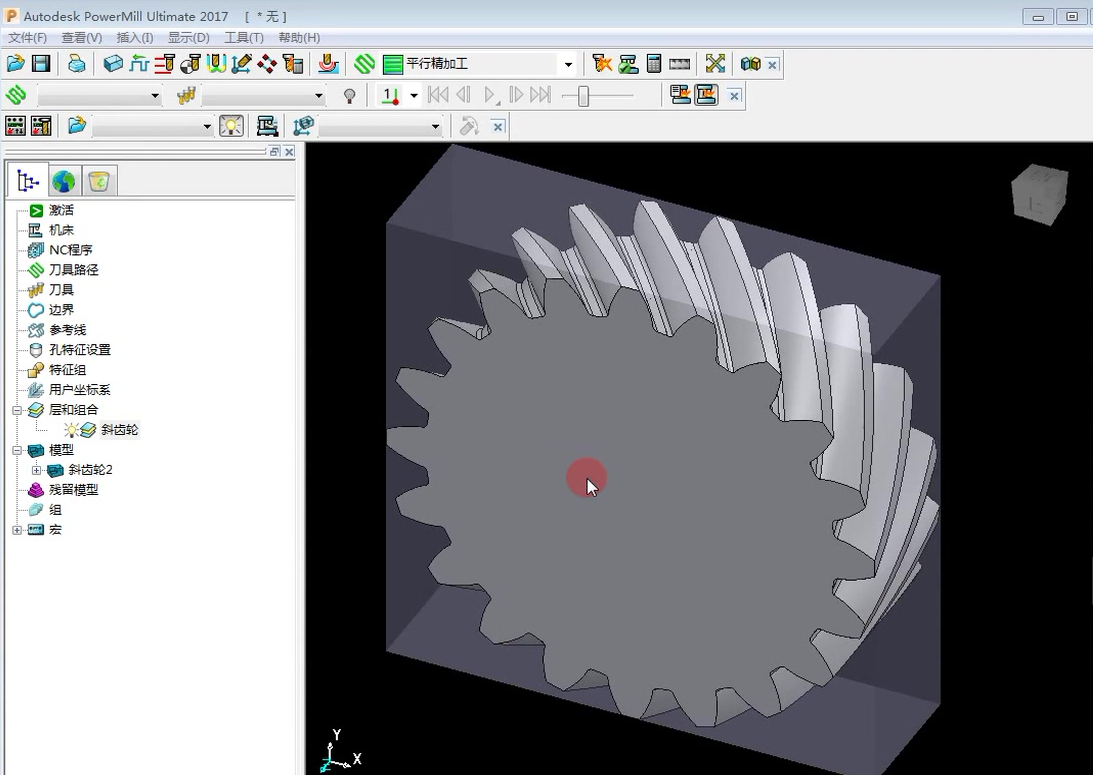Click the green boxes icon near toolbar end
Image resolution: width=1093 pixels, height=775 pixels.
[x=751, y=64]
